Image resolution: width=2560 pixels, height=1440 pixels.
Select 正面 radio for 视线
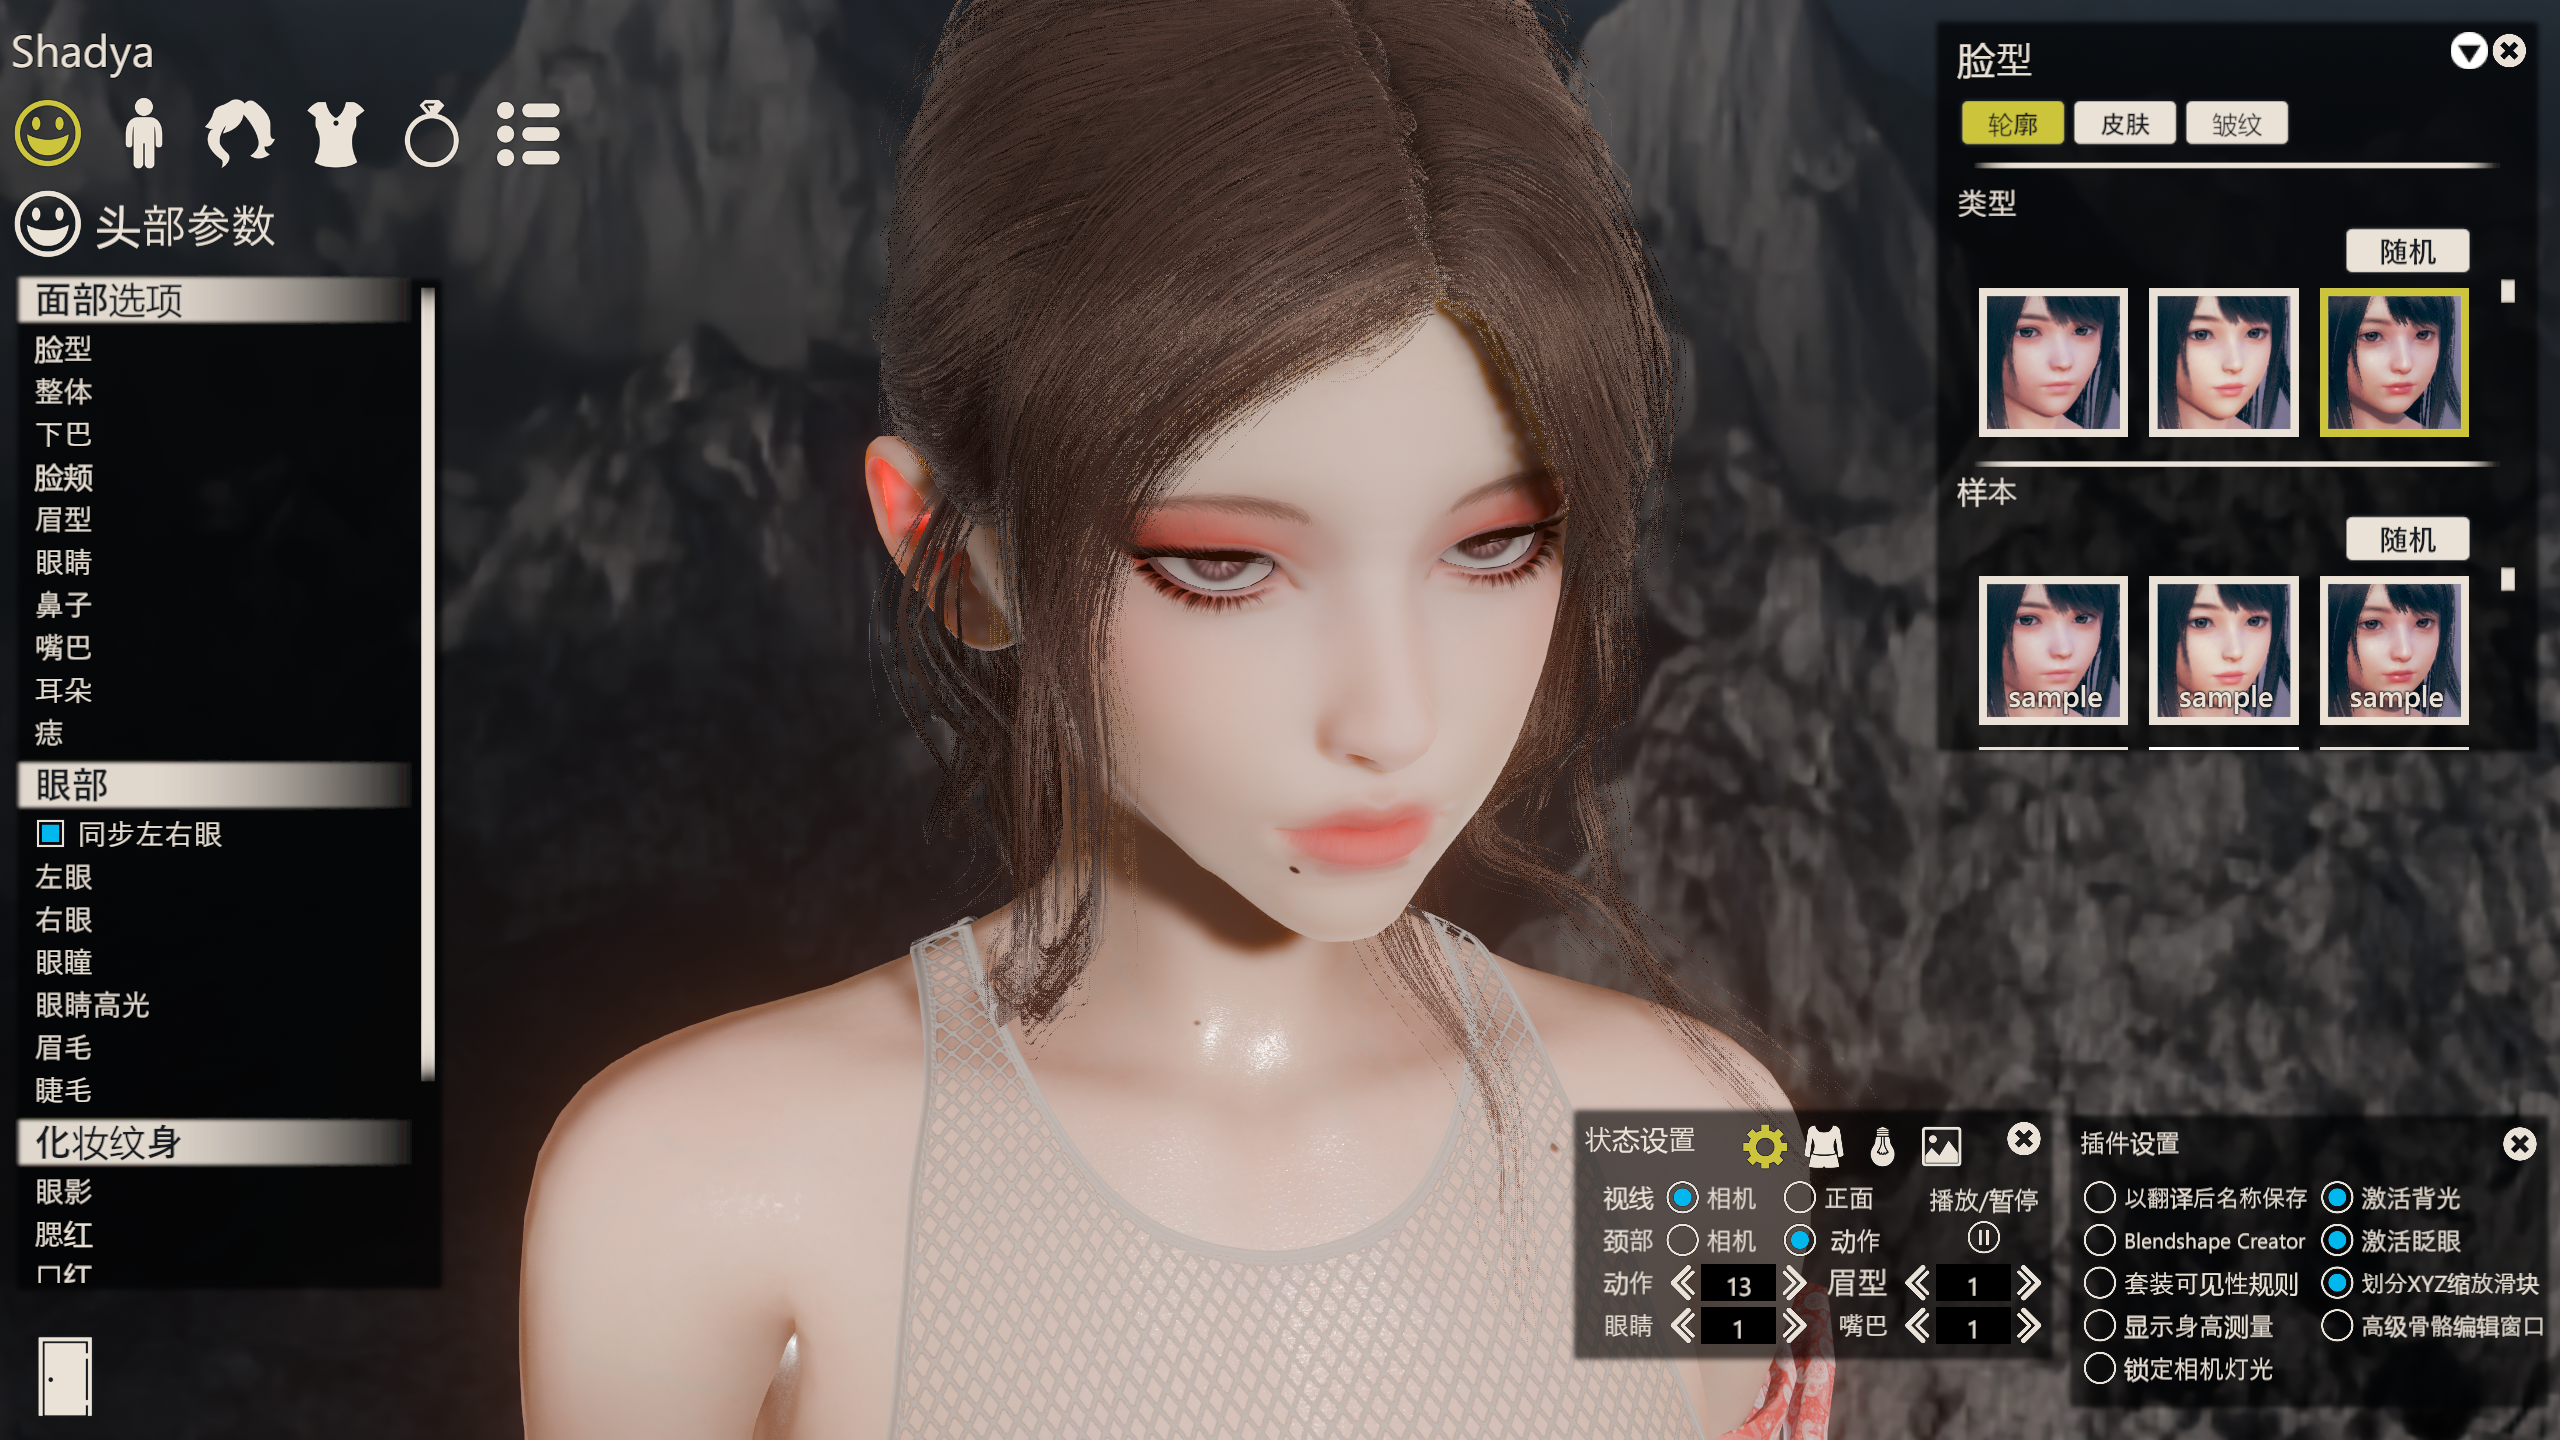coord(1799,1197)
